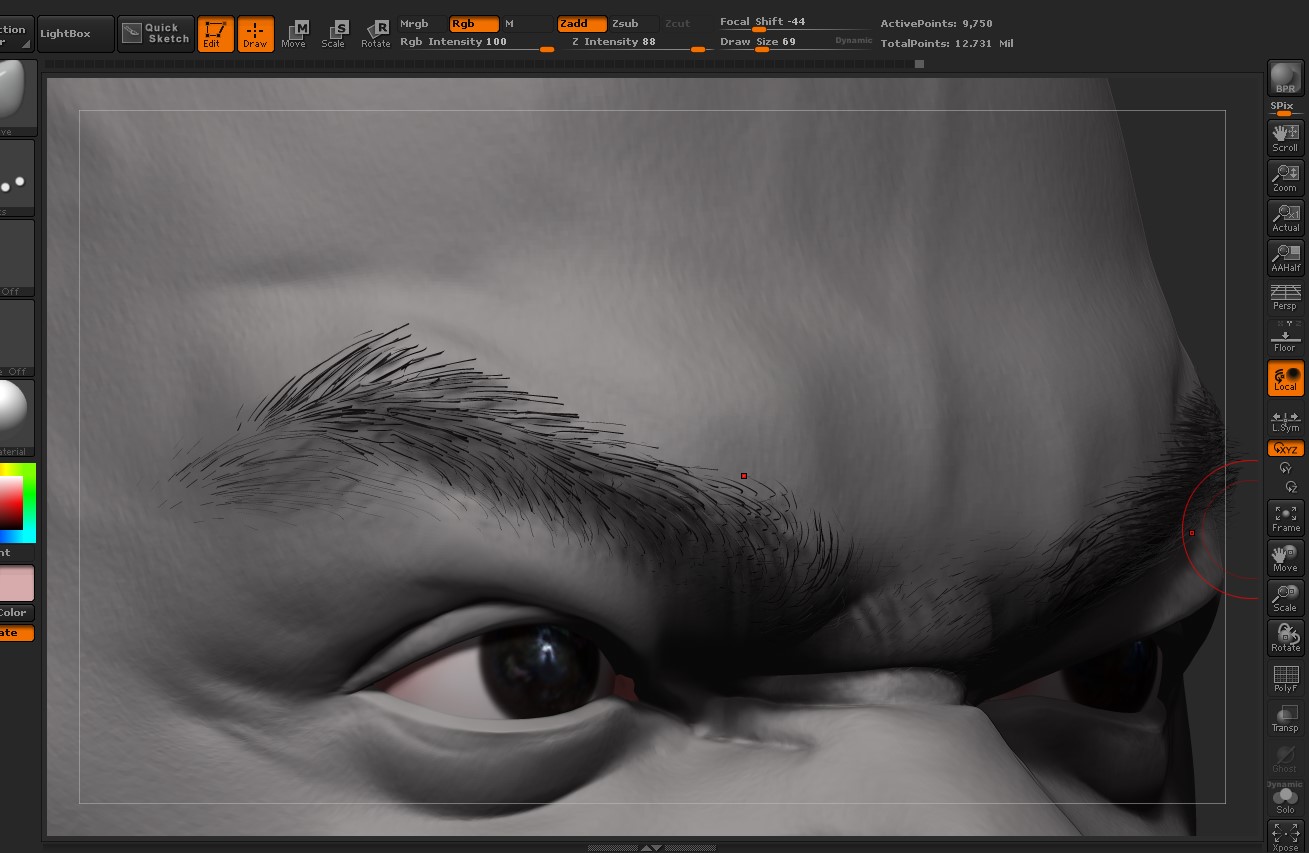Select the Scroll navigation icon
The width and height of the screenshot is (1309, 853).
[x=1285, y=137]
